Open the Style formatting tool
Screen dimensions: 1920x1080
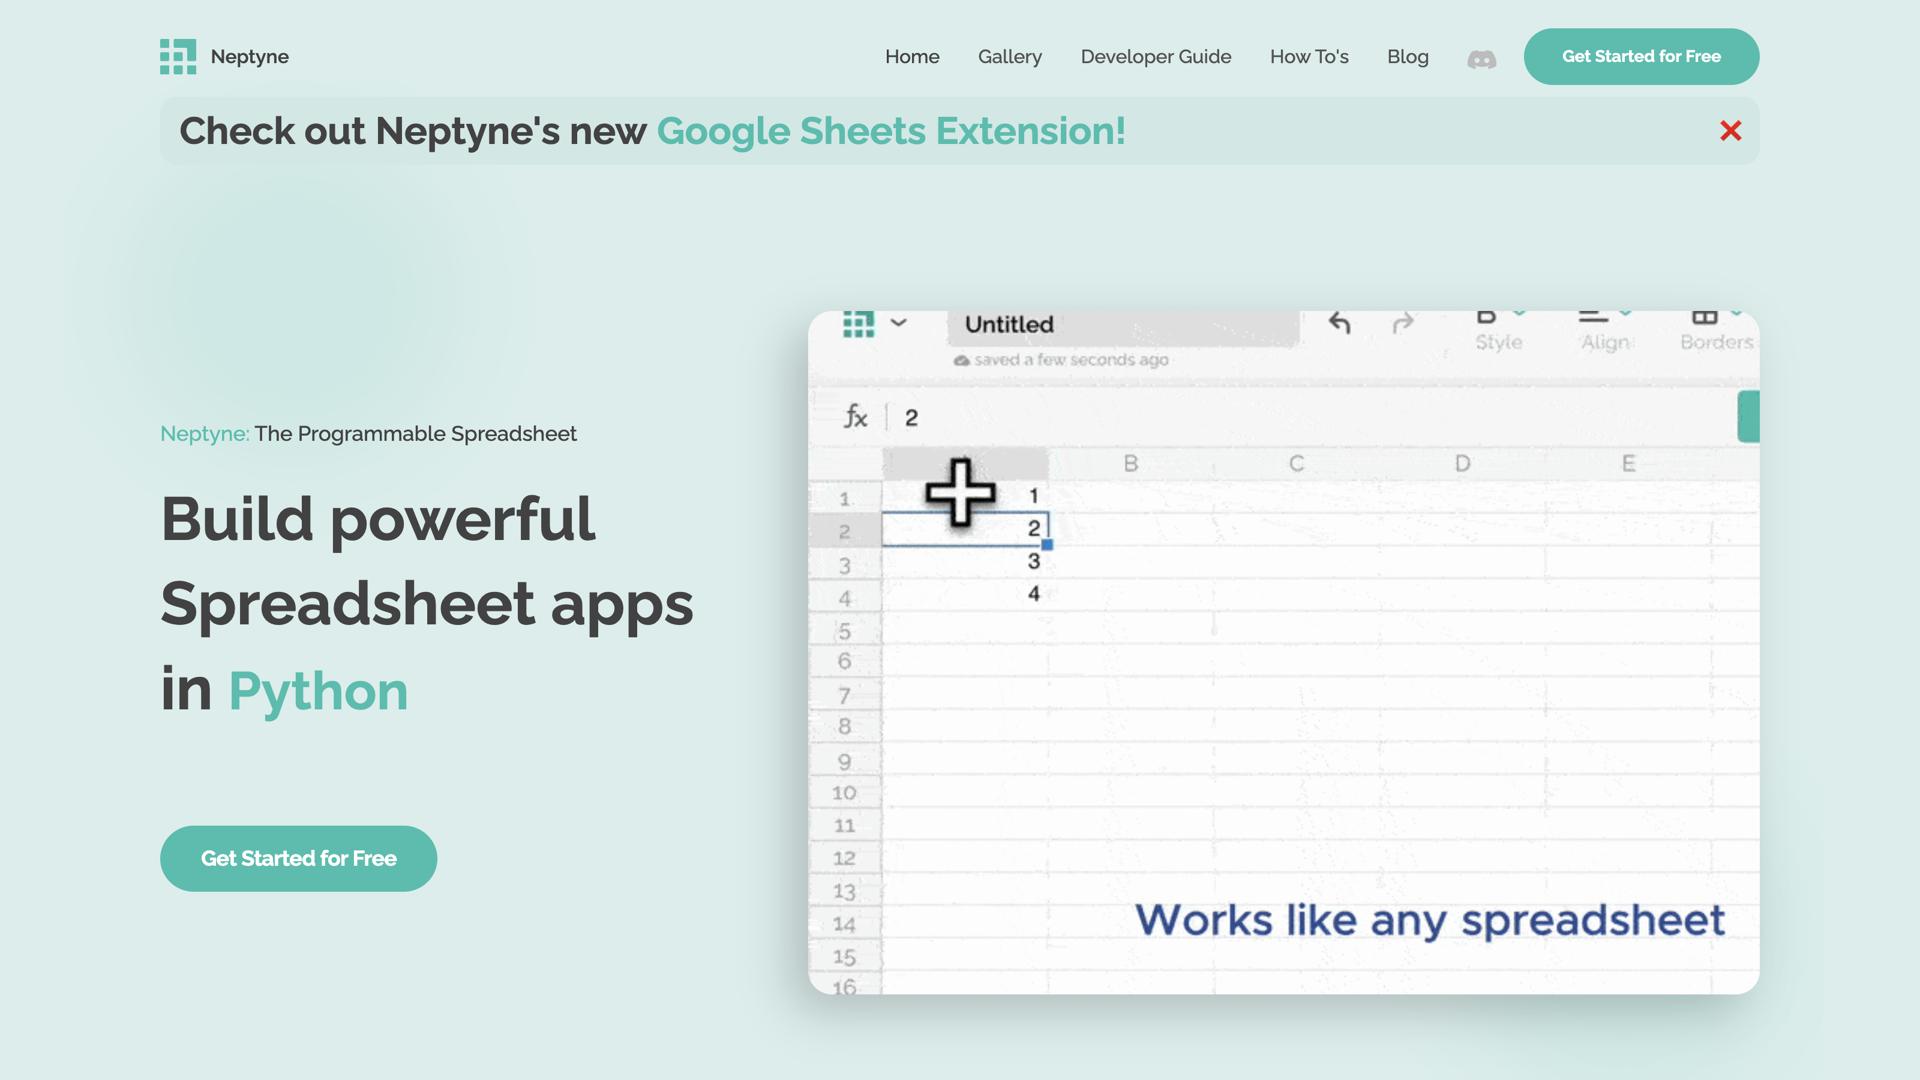[x=1498, y=329]
